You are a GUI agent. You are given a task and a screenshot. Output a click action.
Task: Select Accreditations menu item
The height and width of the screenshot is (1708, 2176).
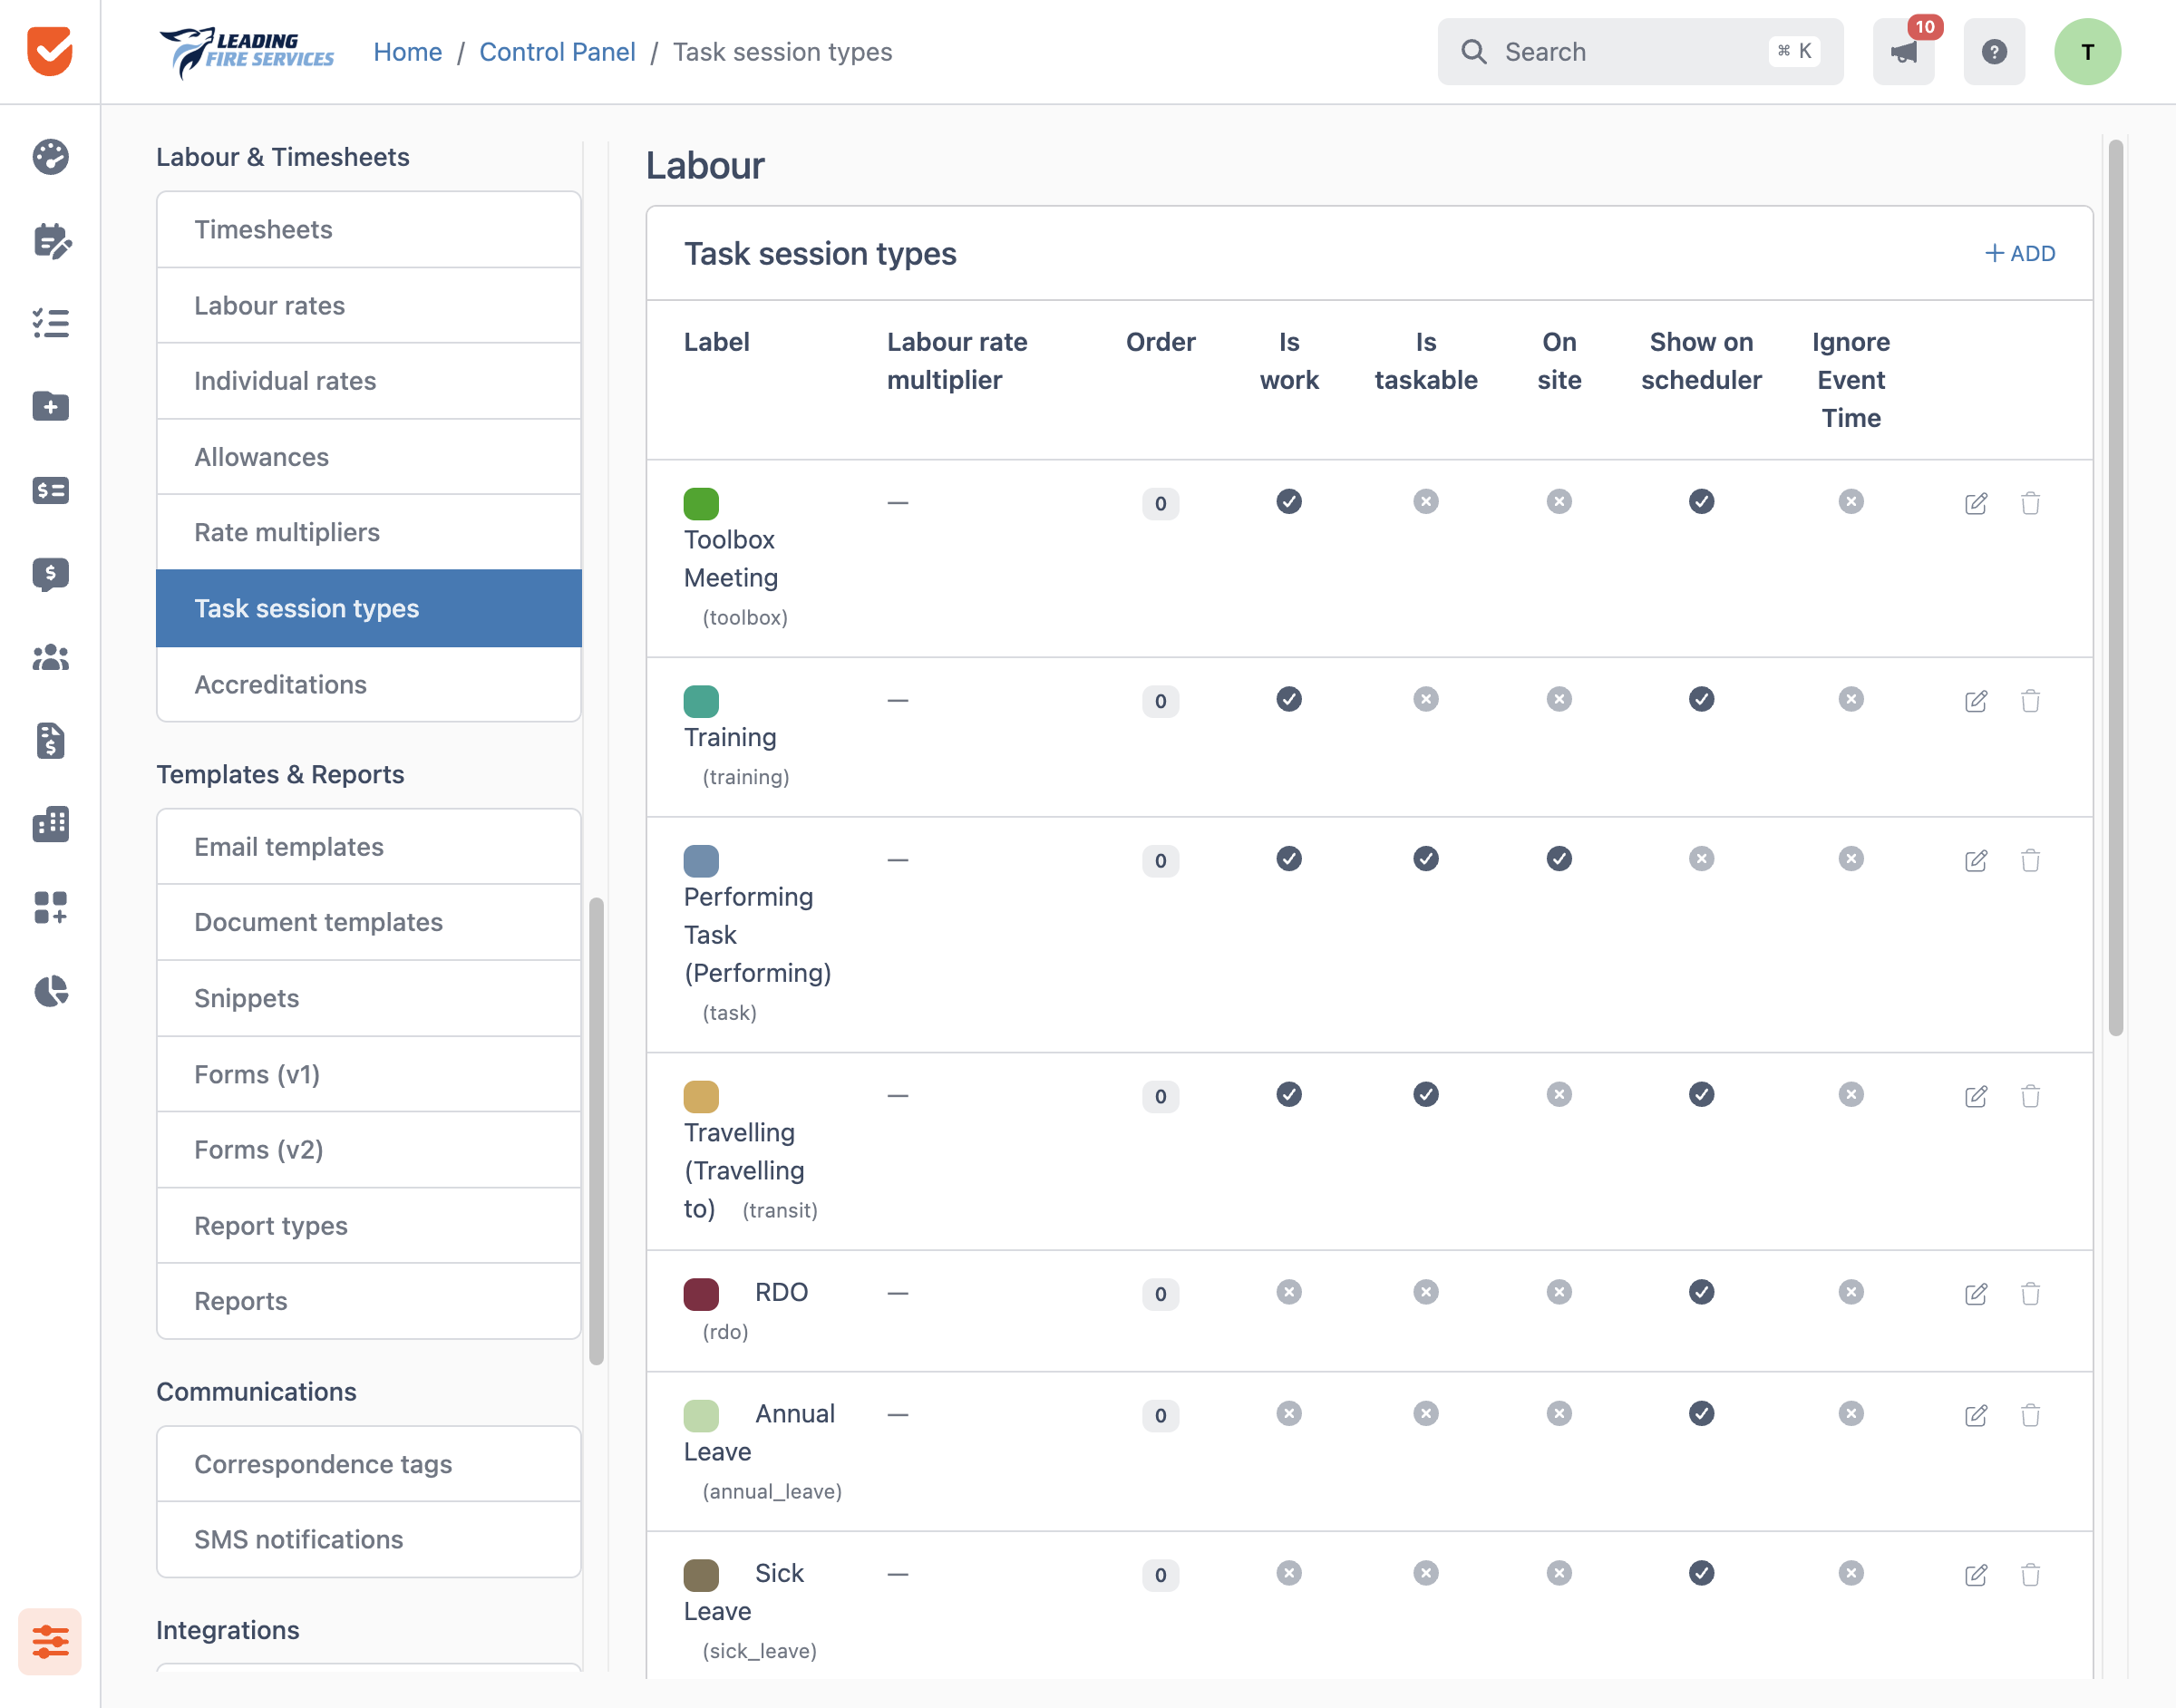(369, 684)
